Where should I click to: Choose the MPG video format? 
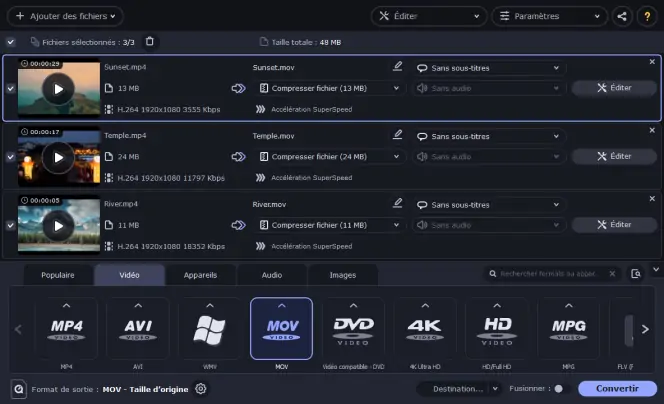coord(569,329)
